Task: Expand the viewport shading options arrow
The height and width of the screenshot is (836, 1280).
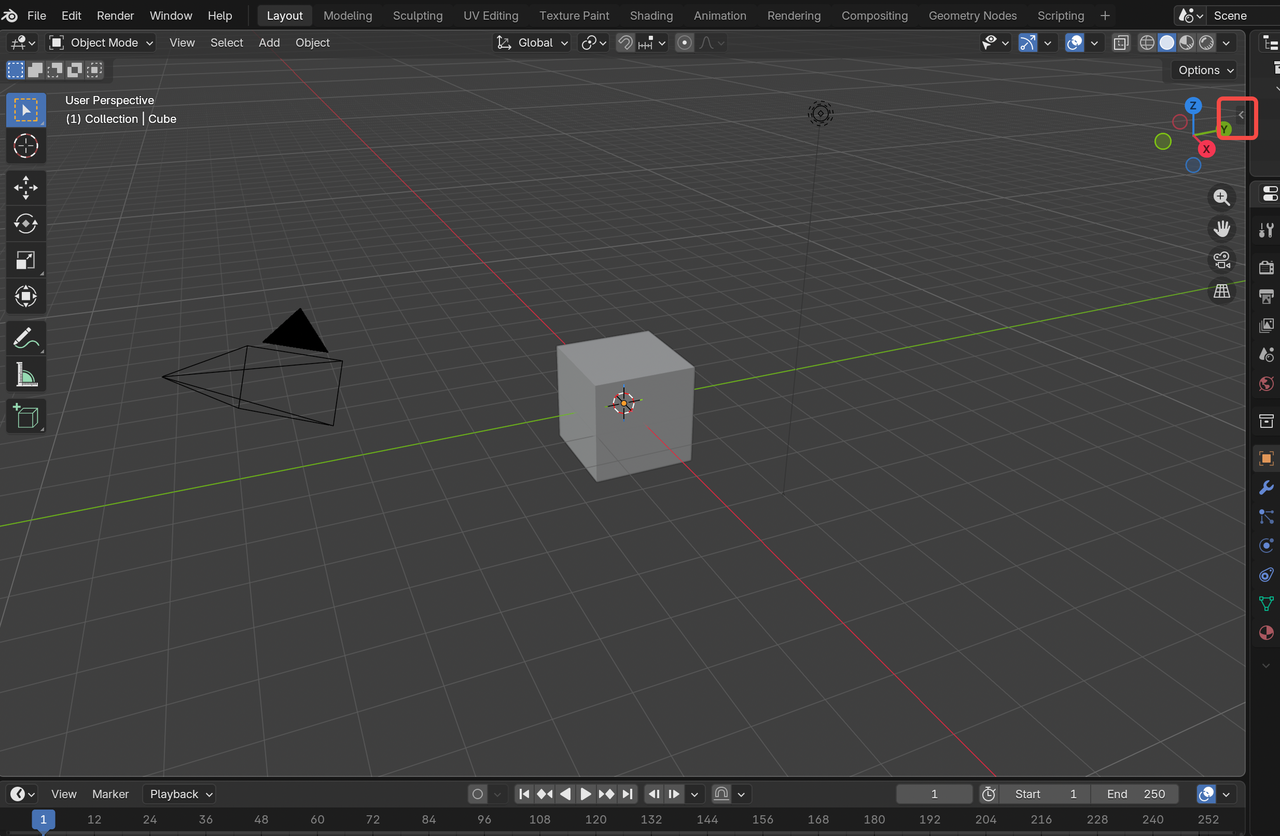Action: pyautogui.click(x=1228, y=43)
